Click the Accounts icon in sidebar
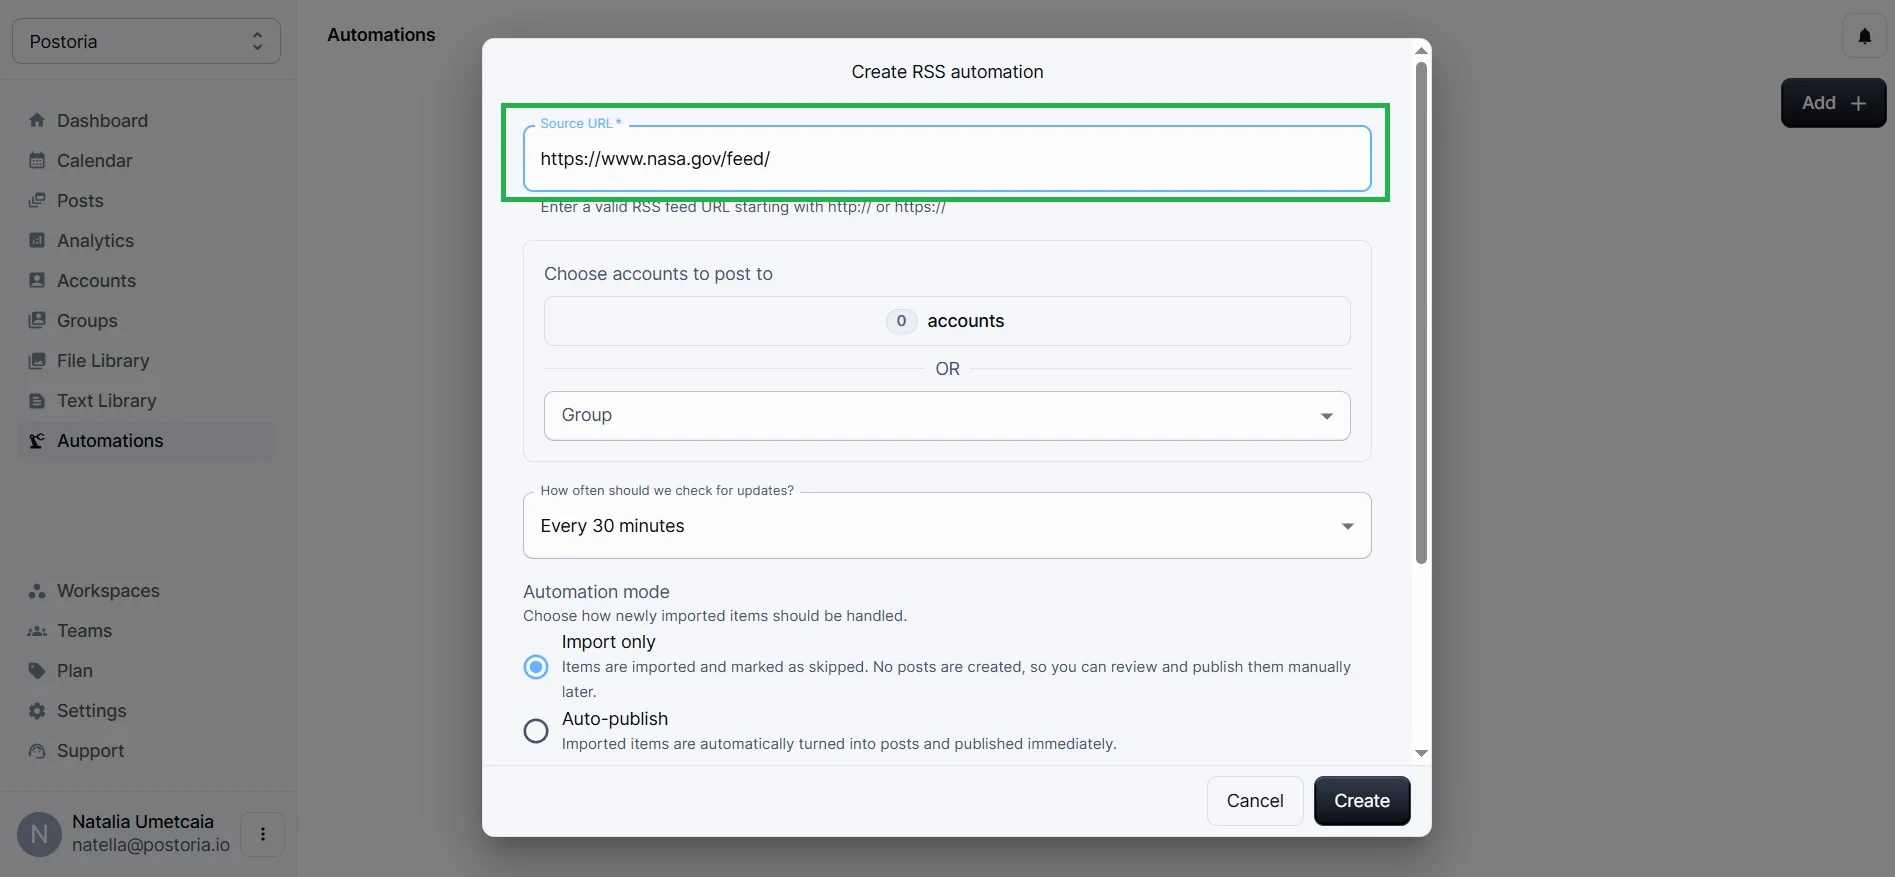This screenshot has height=877, width=1895. pyautogui.click(x=37, y=280)
